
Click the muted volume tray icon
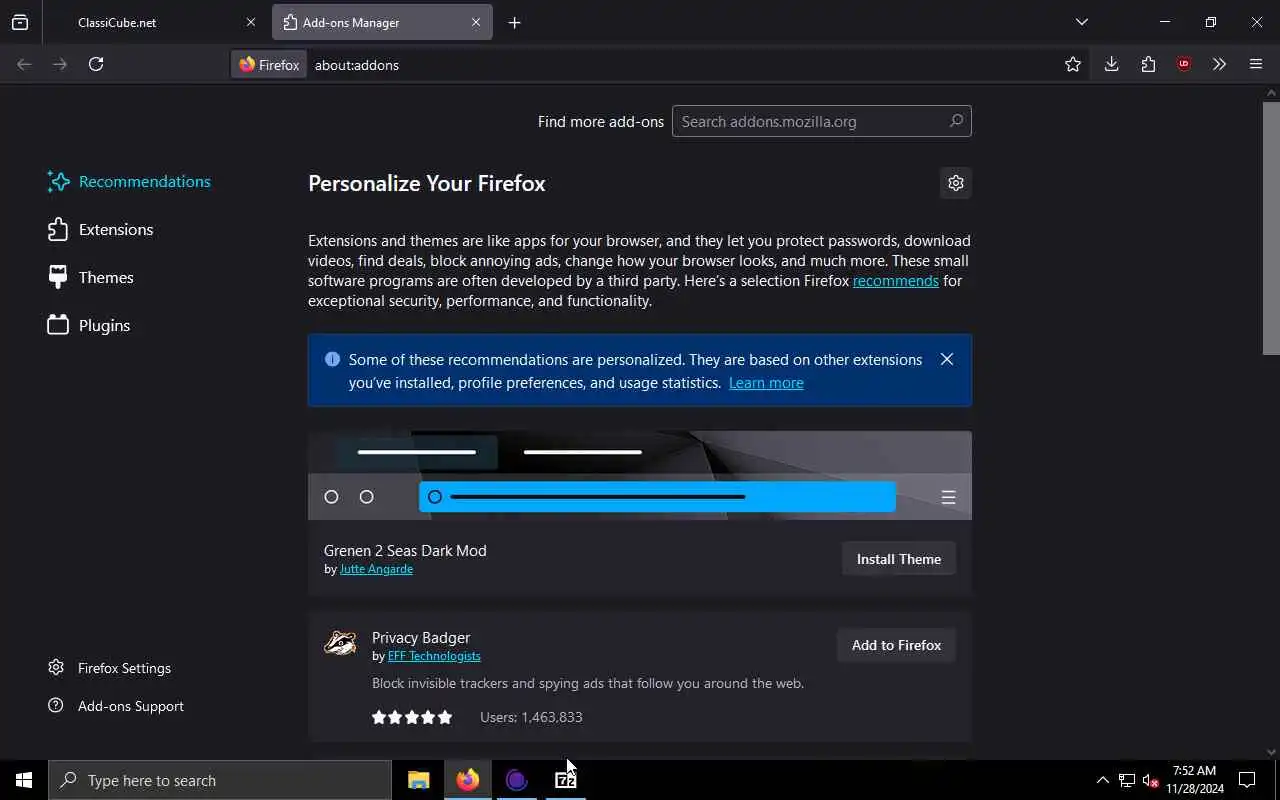tap(1150, 780)
